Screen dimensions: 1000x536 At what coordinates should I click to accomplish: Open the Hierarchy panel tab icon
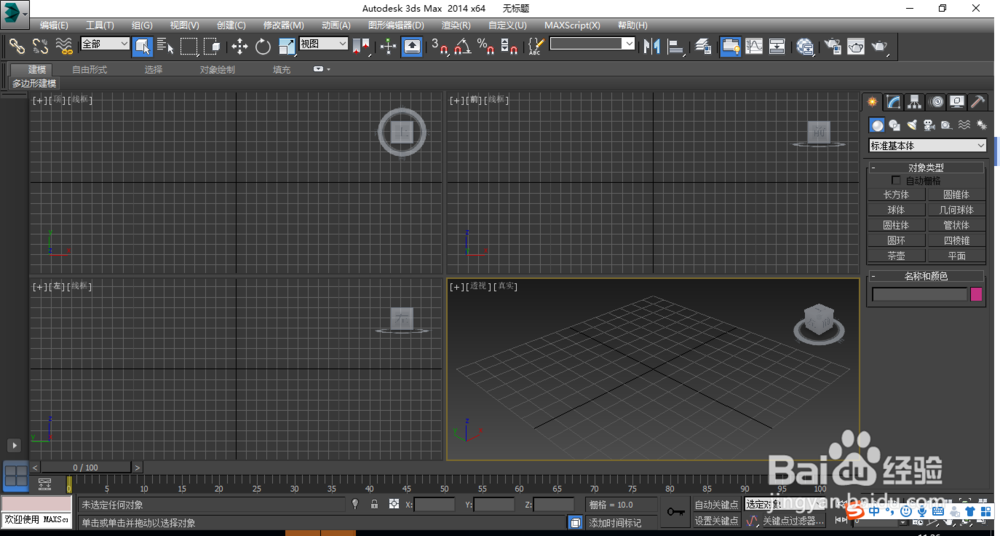click(x=915, y=102)
